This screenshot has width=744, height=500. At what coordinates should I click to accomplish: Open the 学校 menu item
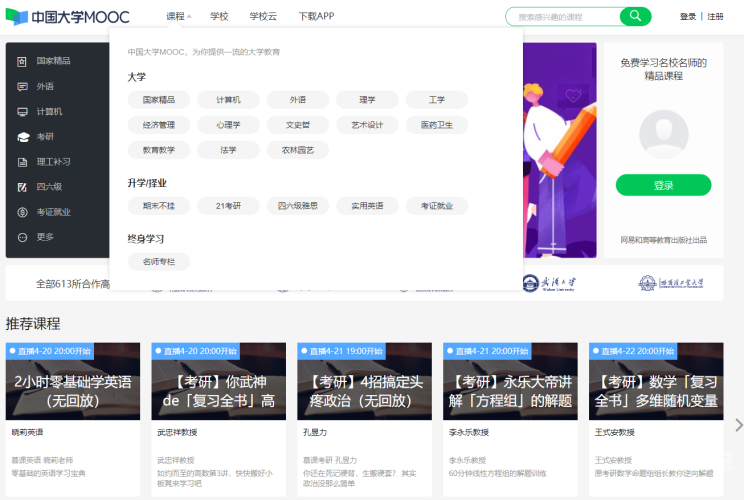click(x=219, y=17)
